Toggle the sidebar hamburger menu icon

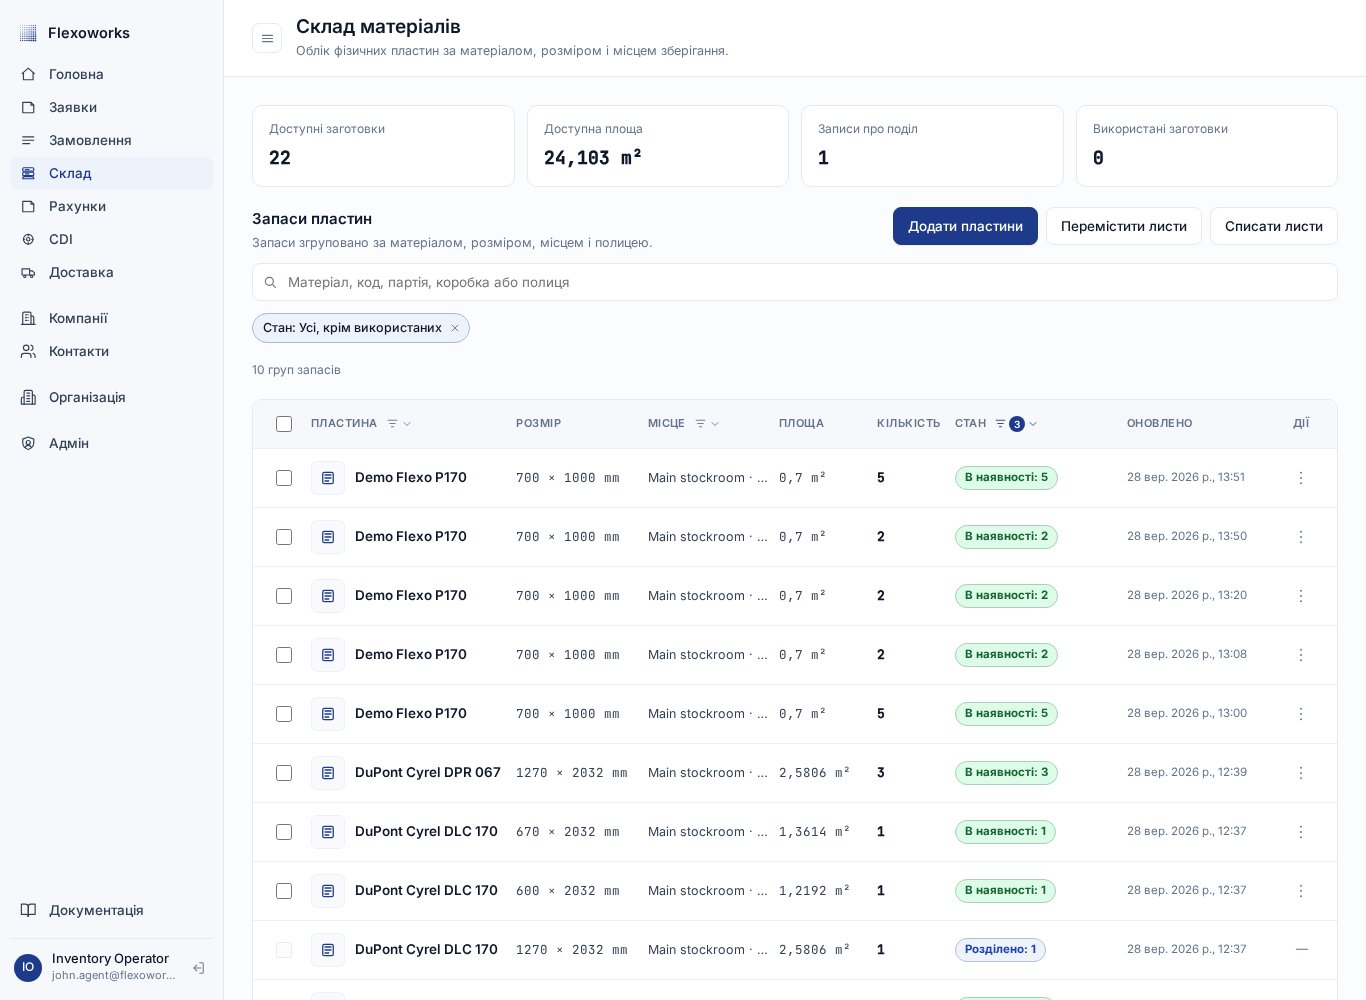[267, 39]
